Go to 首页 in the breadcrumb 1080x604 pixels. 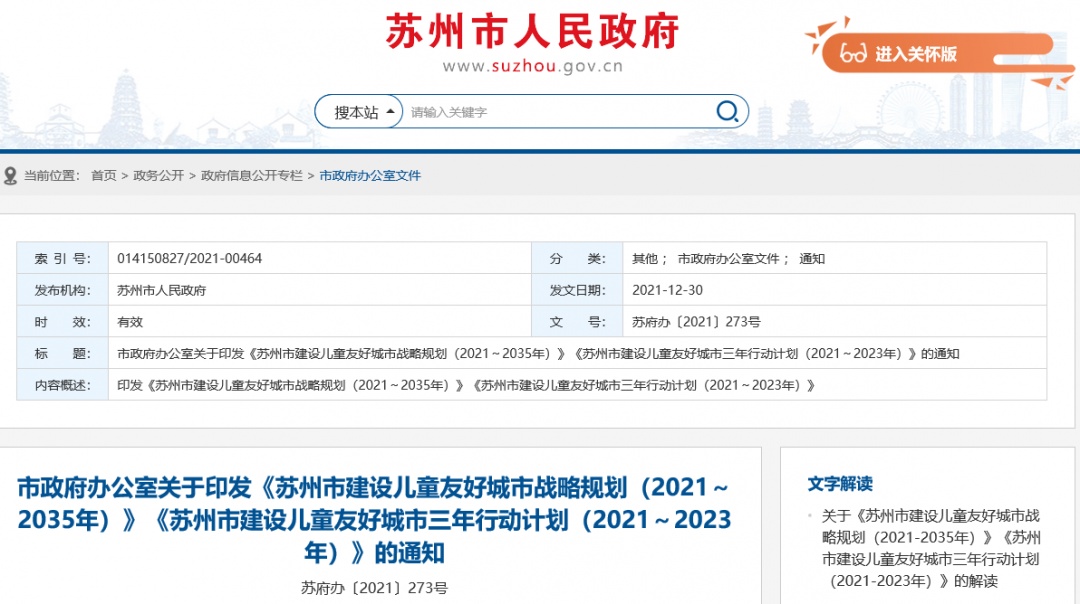103,176
